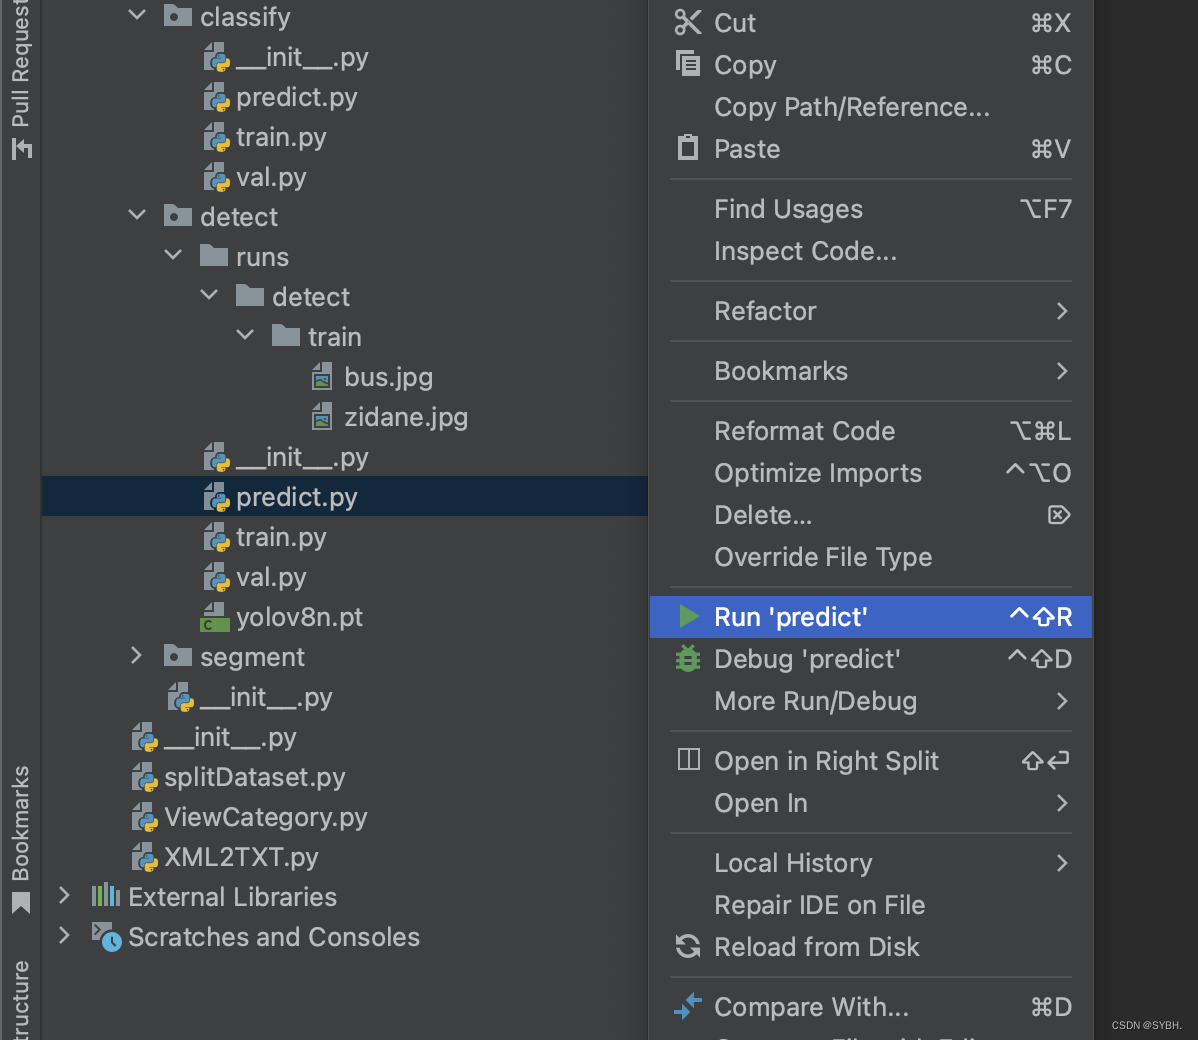Screen dimensions: 1198x1040
Task: Click the Compare With arrows icon
Action: tap(688, 1006)
